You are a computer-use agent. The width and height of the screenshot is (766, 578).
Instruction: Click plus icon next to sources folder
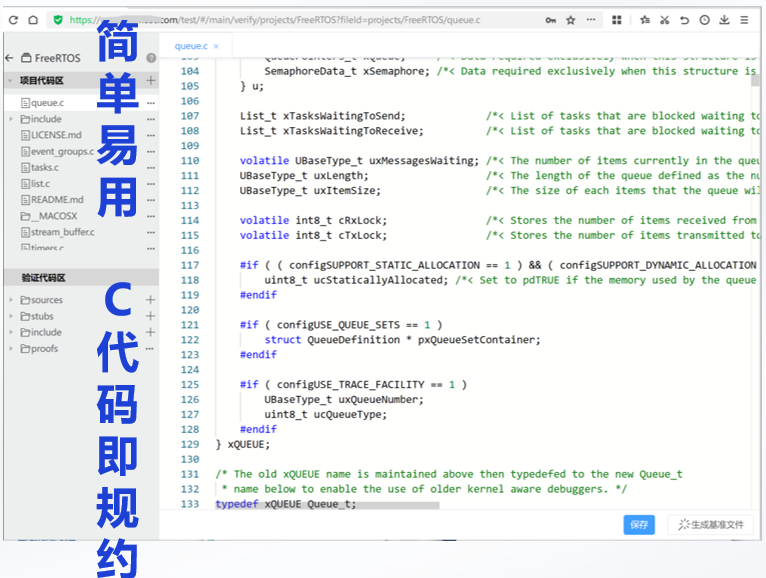[x=151, y=300]
